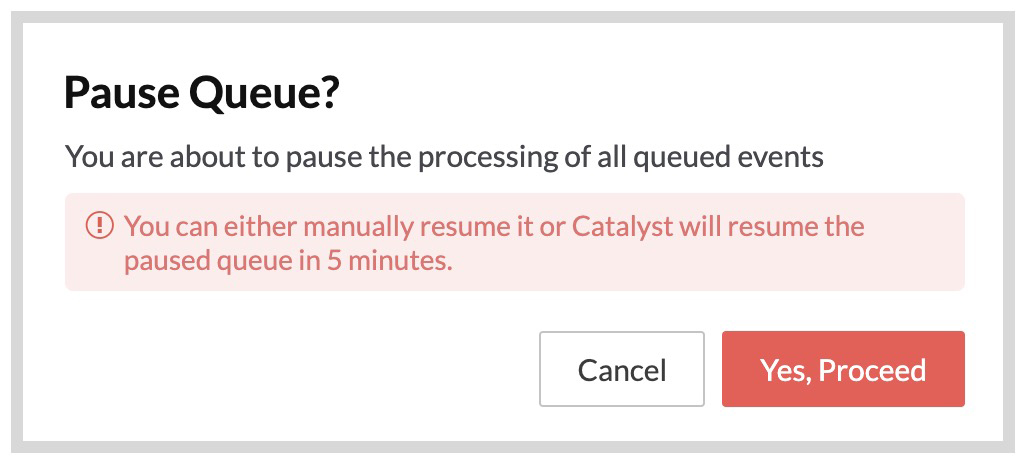
Task: Click the Pause Queue? dialog title
Action: pos(202,95)
